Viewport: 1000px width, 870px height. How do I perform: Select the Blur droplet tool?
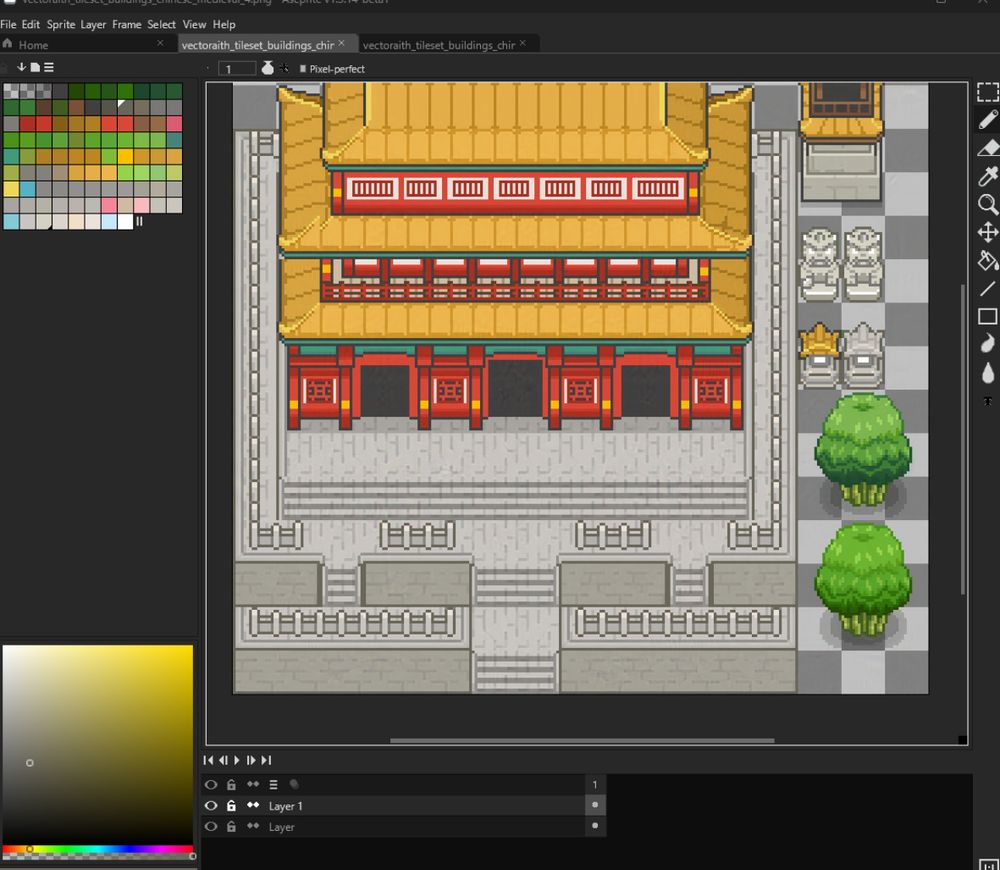(987, 372)
